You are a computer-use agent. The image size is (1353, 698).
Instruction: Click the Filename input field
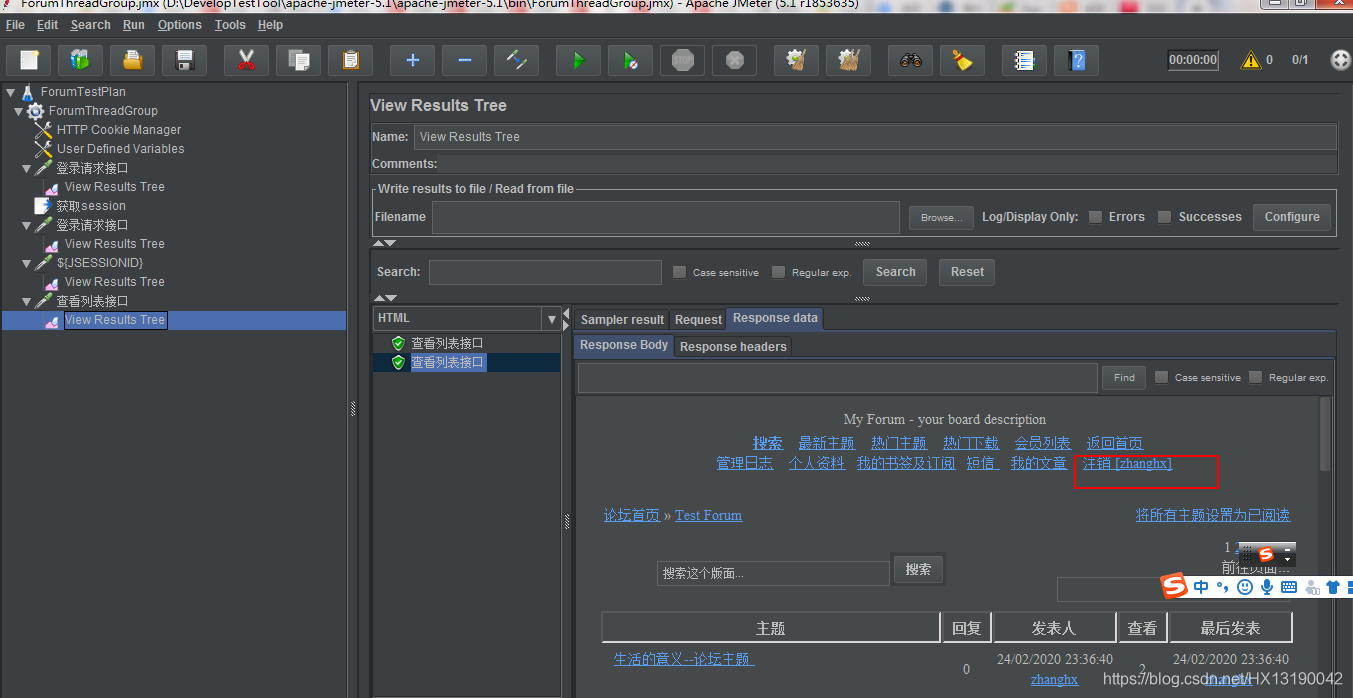click(666, 217)
